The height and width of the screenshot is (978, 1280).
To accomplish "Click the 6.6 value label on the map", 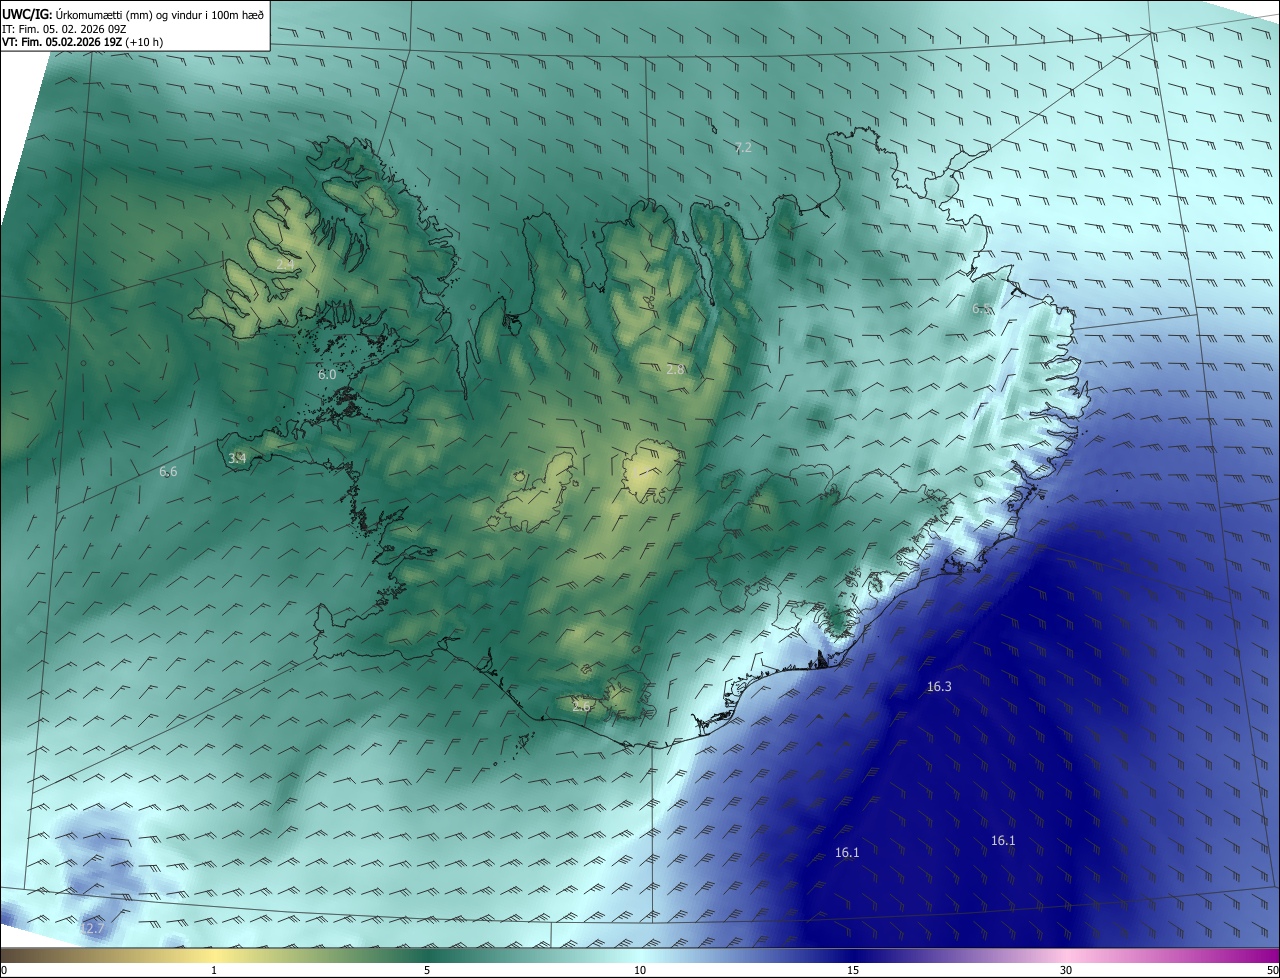I will [x=168, y=471].
